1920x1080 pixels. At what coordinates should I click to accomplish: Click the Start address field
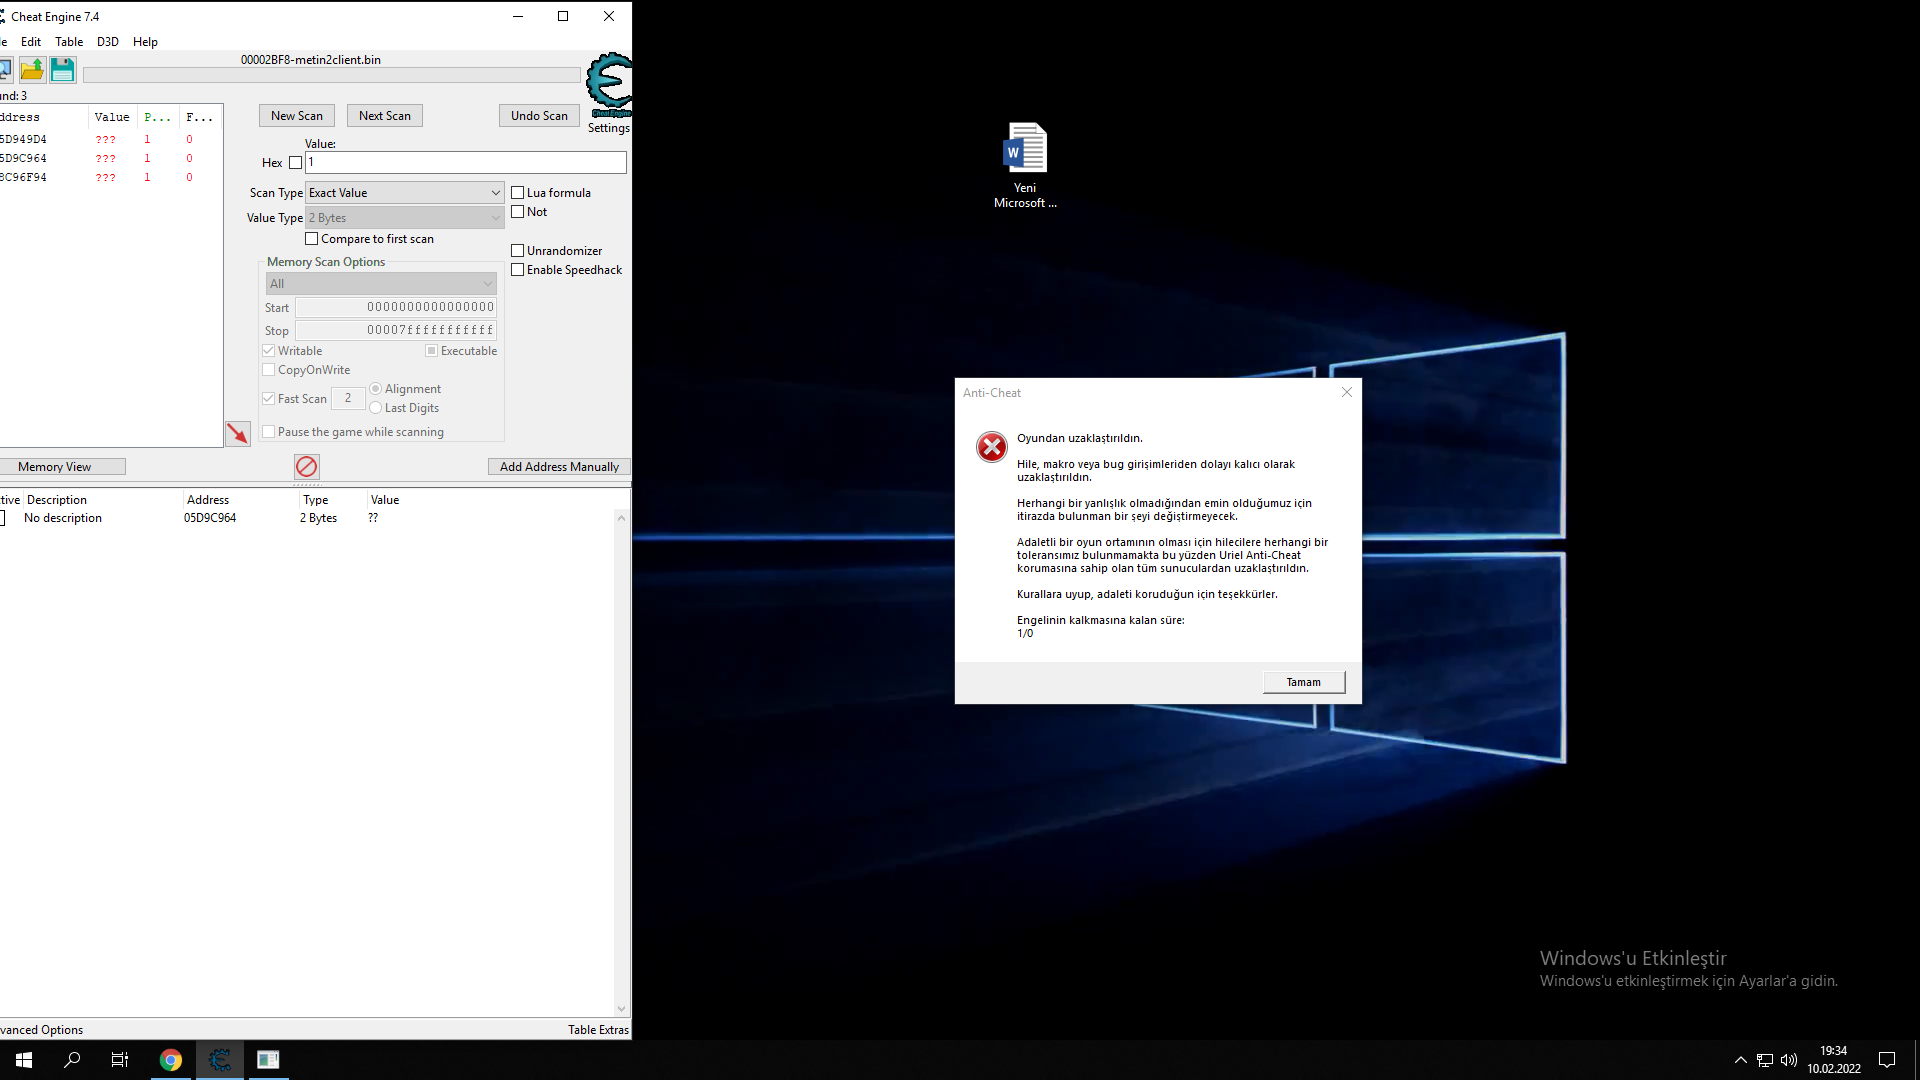[396, 307]
